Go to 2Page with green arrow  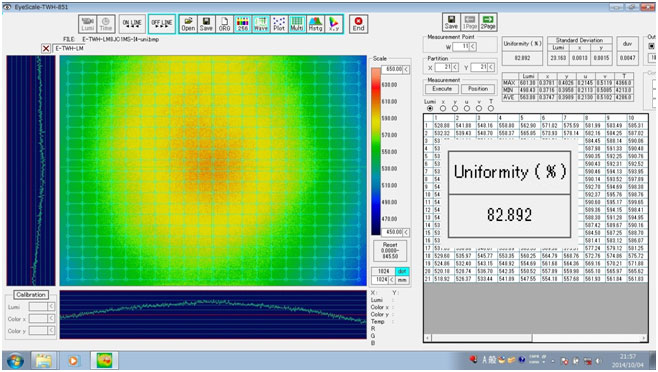(488, 22)
